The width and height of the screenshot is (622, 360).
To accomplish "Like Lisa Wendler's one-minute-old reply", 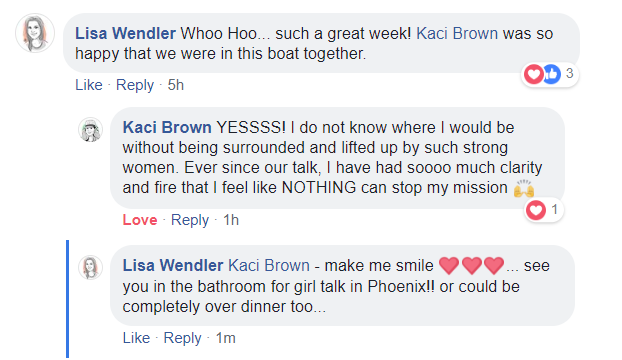I will (136, 338).
